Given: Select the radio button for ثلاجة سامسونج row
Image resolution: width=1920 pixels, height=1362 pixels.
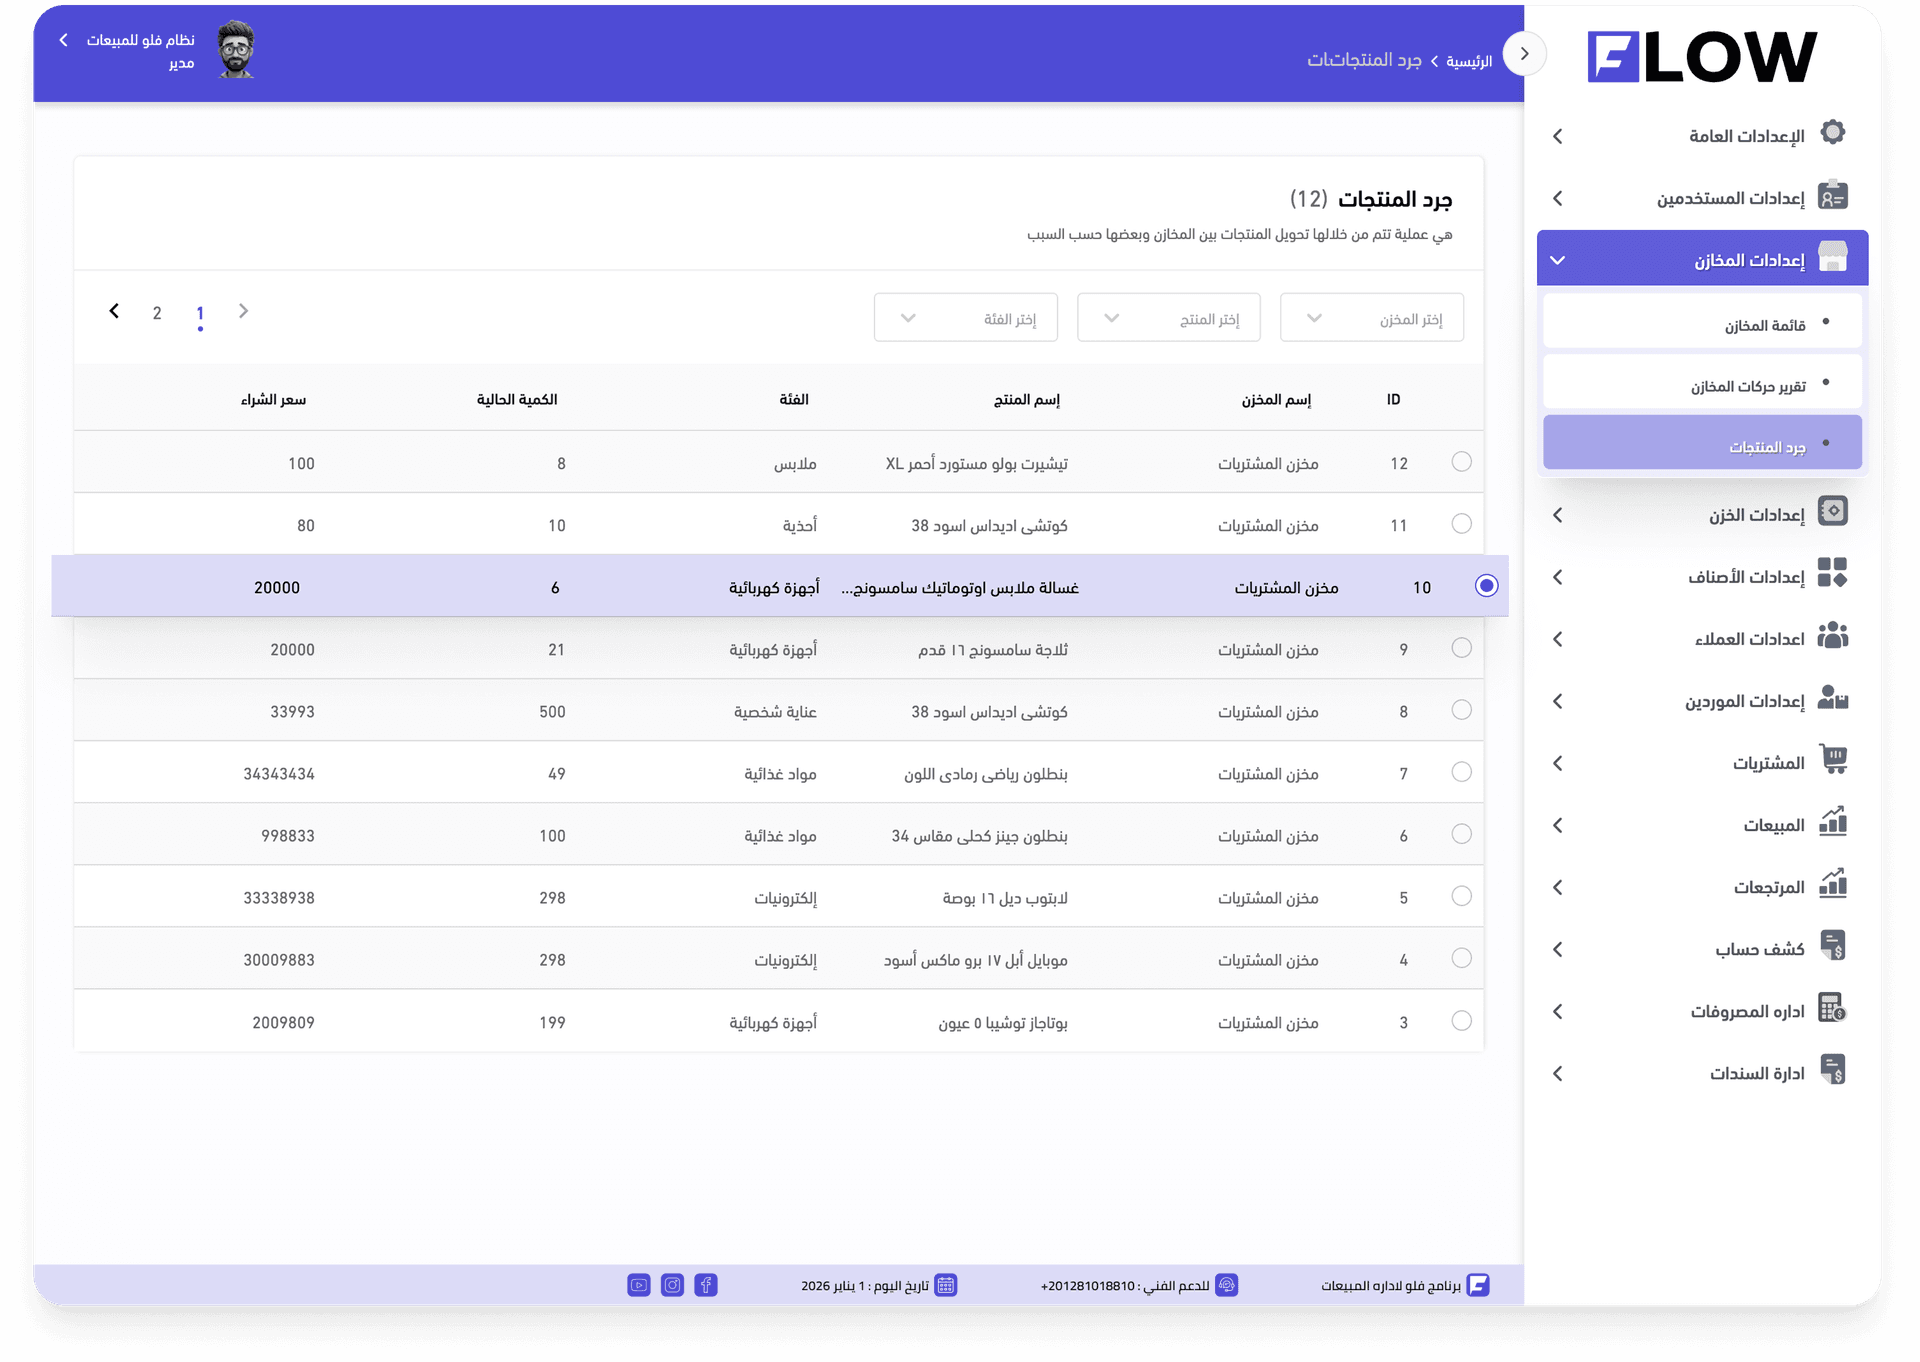Looking at the screenshot, I should (1462, 648).
